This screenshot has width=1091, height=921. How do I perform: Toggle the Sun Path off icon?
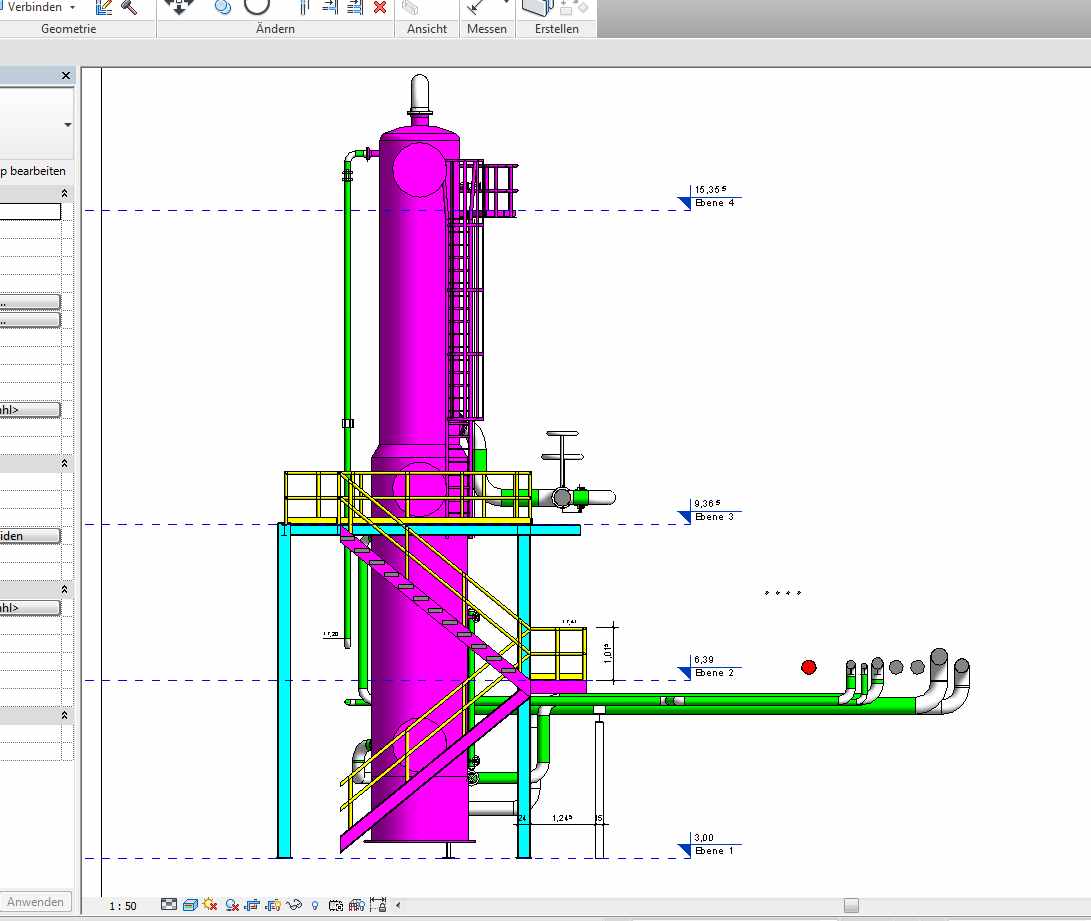point(210,905)
